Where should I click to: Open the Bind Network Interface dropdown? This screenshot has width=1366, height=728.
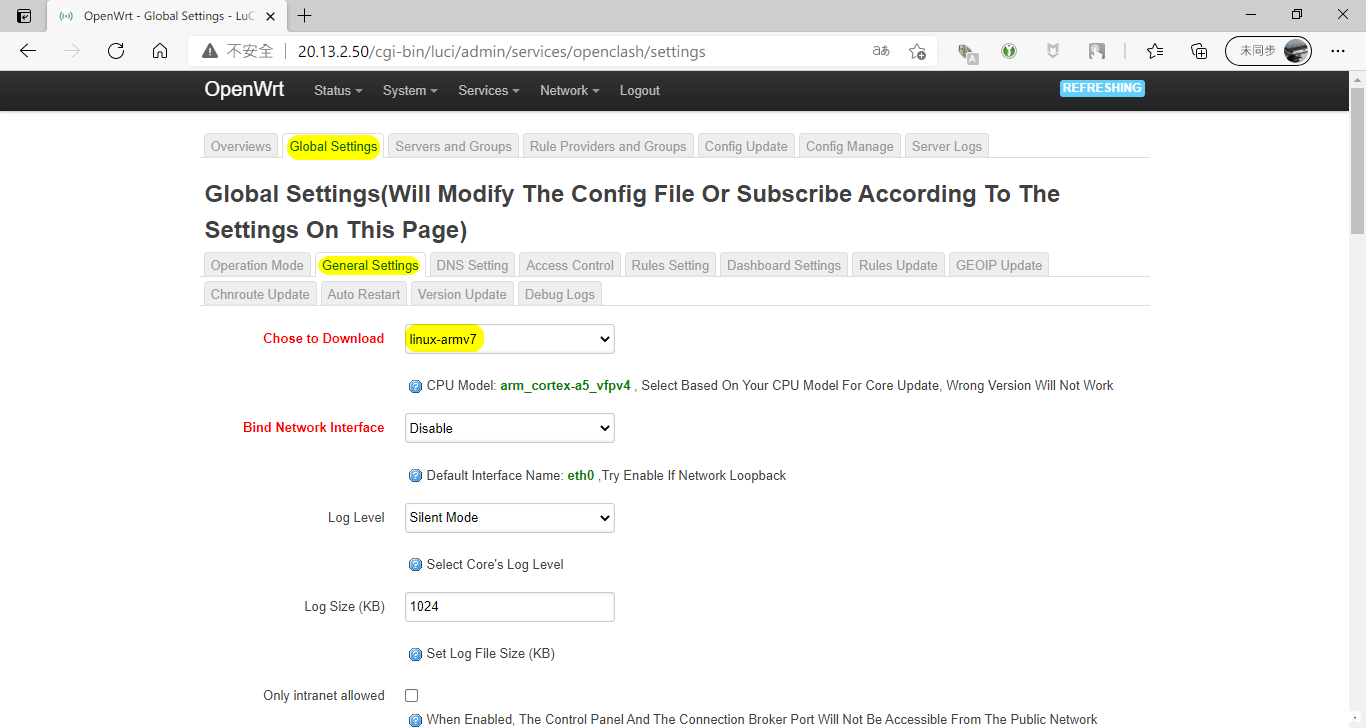[x=510, y=428]
